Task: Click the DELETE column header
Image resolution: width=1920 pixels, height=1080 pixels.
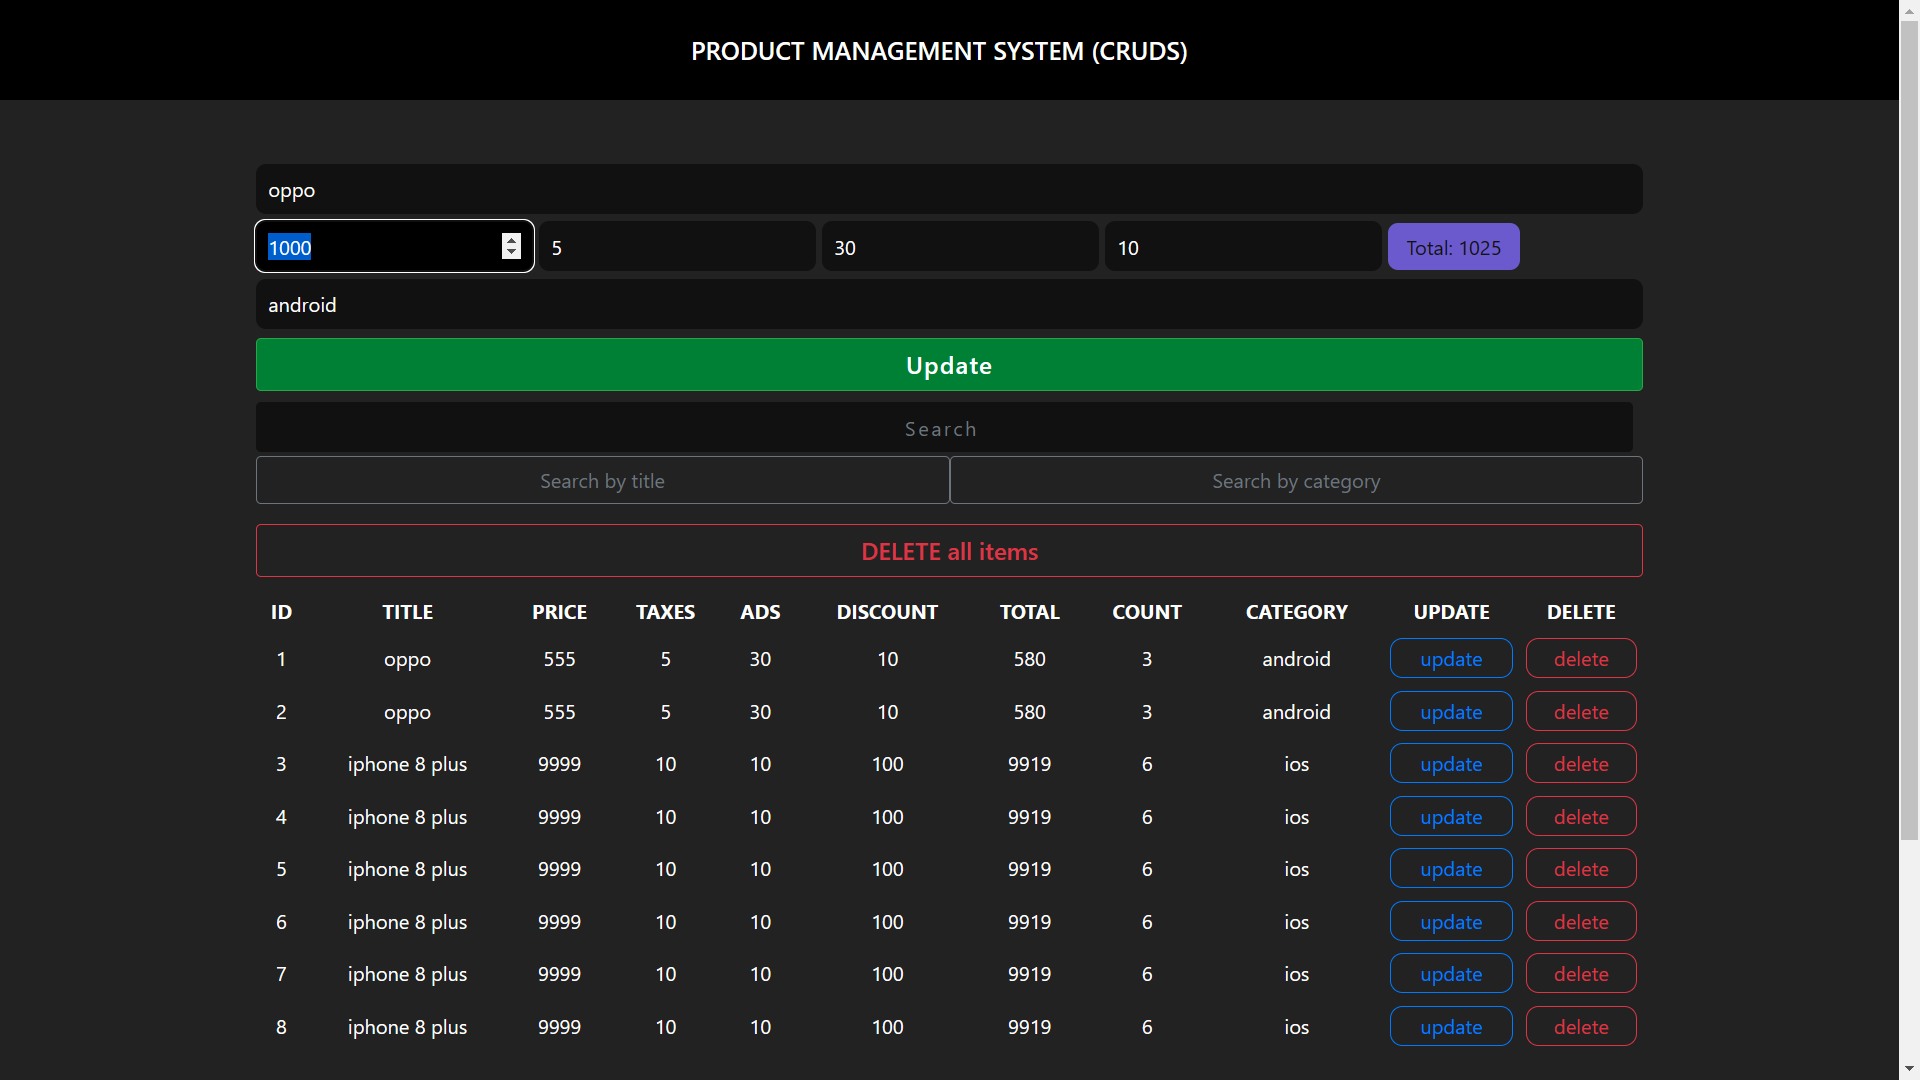Action: [x=1581, y=612]
